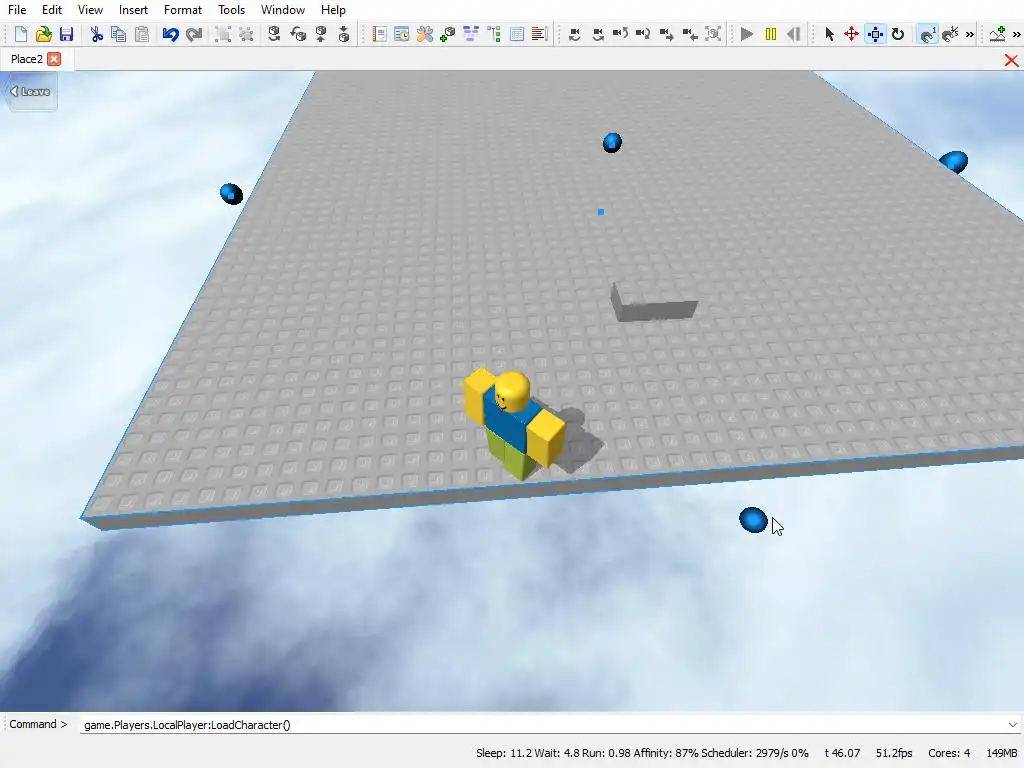Image resolution: width=1024 pixels, height=768 pixels.
Task: Open the Format menu
Action: pyautogui.click(x=183, y=10)
